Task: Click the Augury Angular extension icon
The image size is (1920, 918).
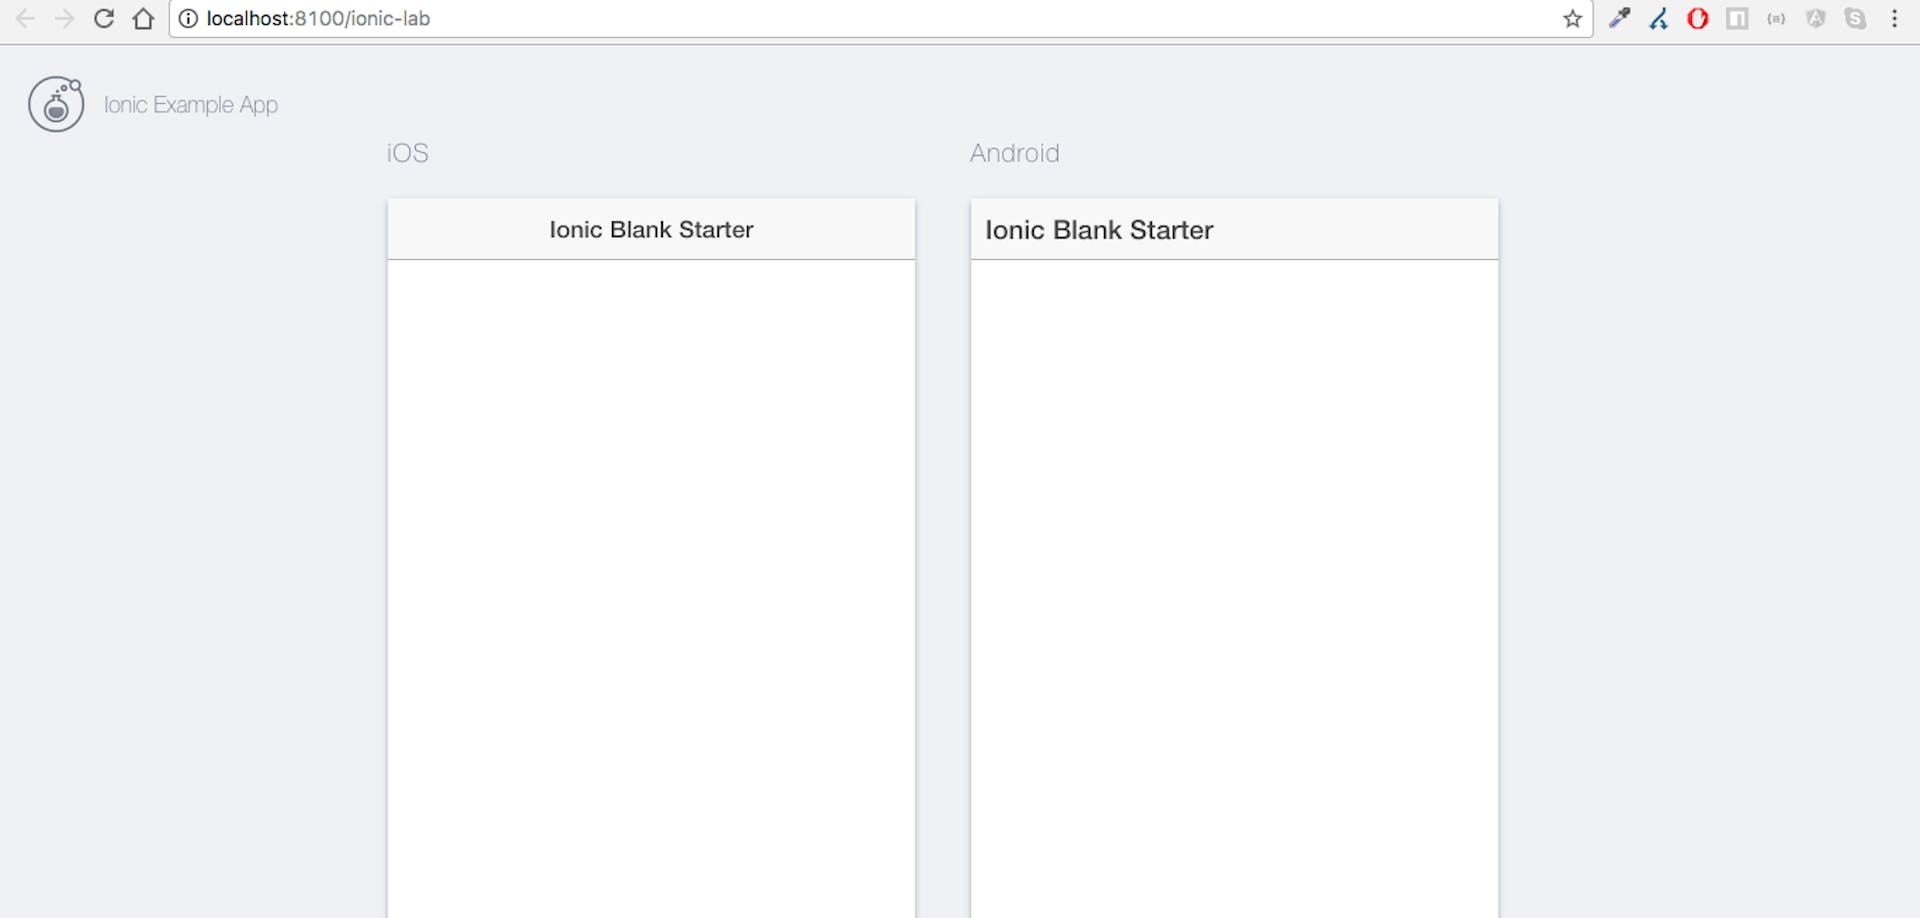Action: [1816, 18]
